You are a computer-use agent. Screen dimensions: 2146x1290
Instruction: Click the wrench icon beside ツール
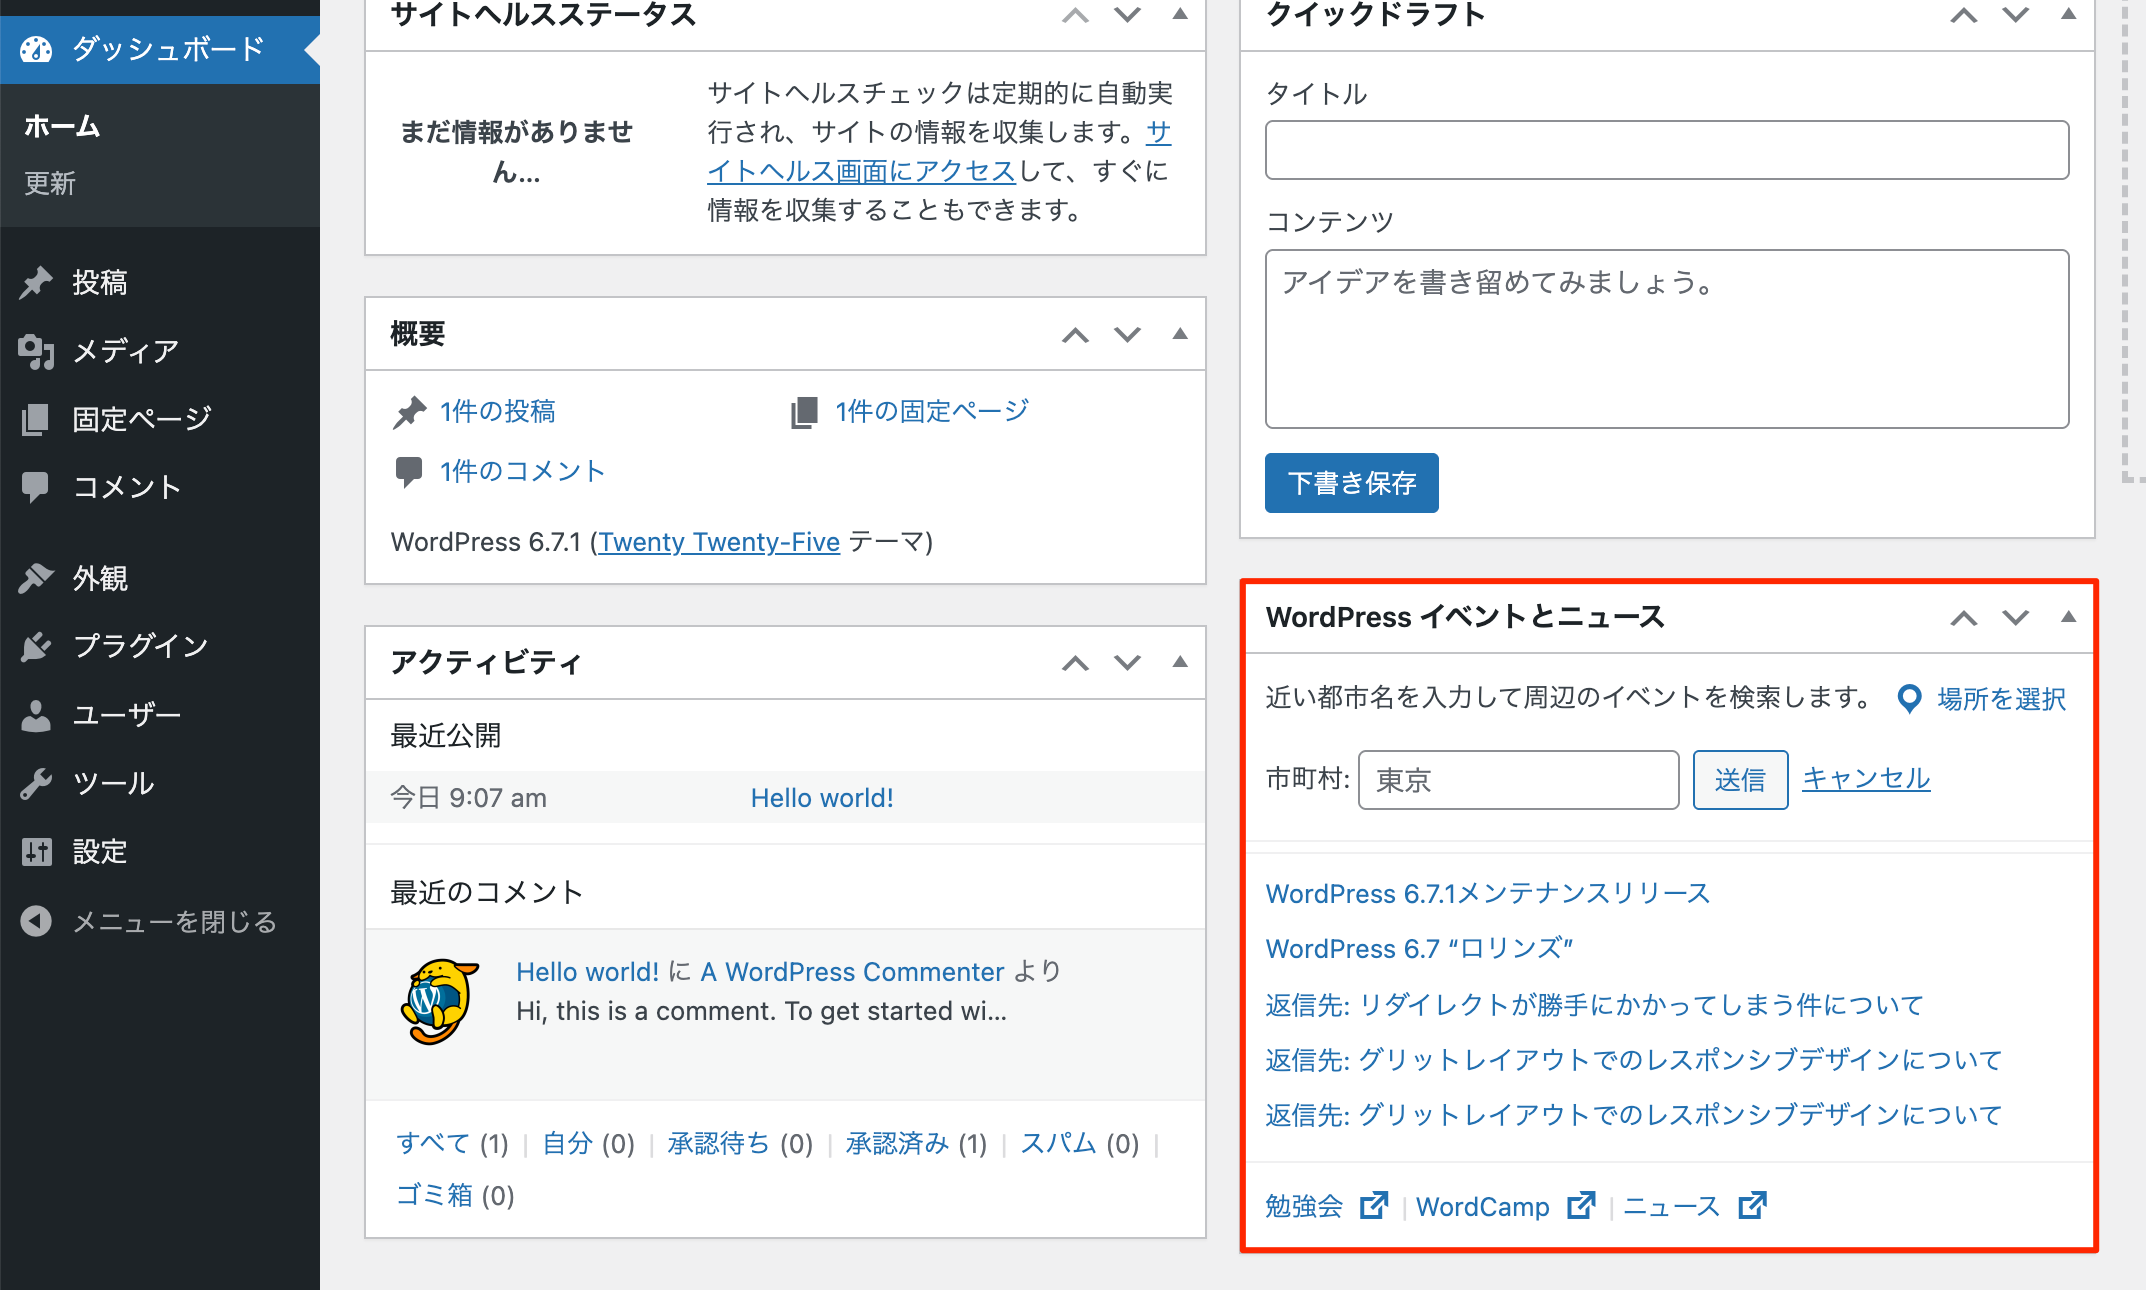pyautogui.click(x=36, y=783)
